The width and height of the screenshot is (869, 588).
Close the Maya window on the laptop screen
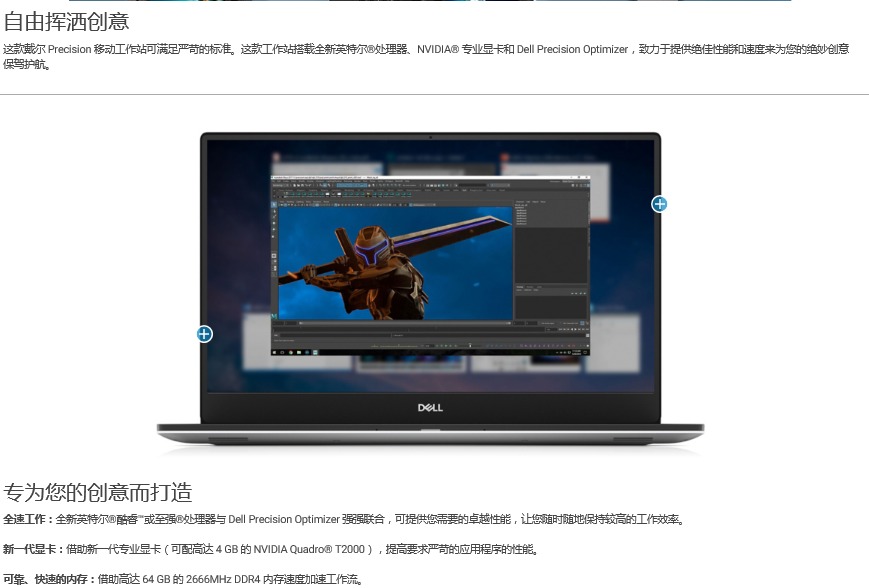pyautogui.click(x=586, y=178)
